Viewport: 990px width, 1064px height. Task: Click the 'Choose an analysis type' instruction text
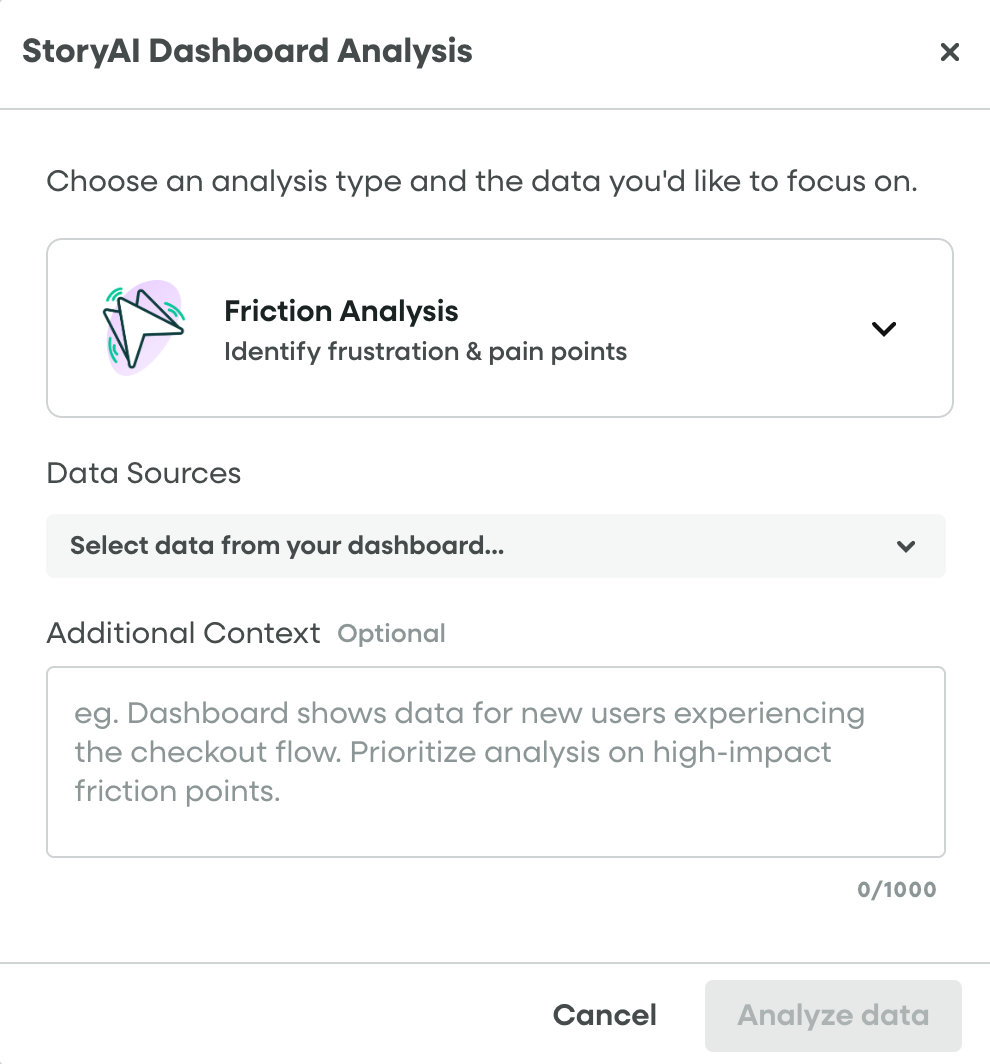(481, 182)
